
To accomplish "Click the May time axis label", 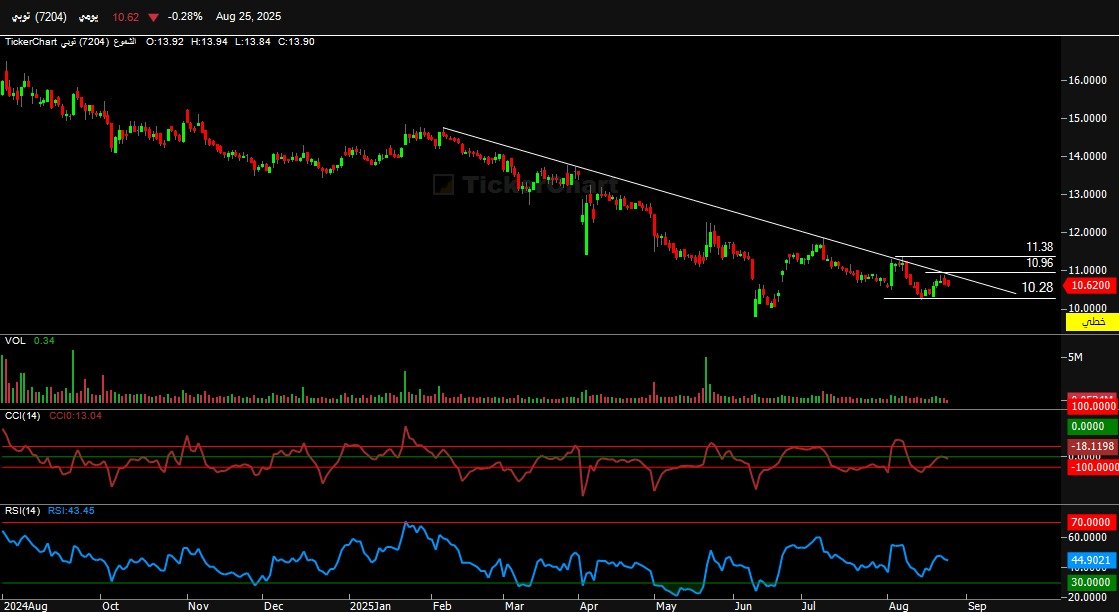I will pos(666,606).
